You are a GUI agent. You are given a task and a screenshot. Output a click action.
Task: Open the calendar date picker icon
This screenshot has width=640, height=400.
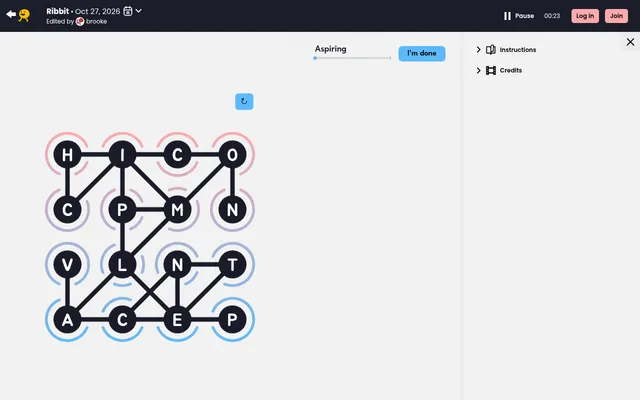[x=128, y=11]
